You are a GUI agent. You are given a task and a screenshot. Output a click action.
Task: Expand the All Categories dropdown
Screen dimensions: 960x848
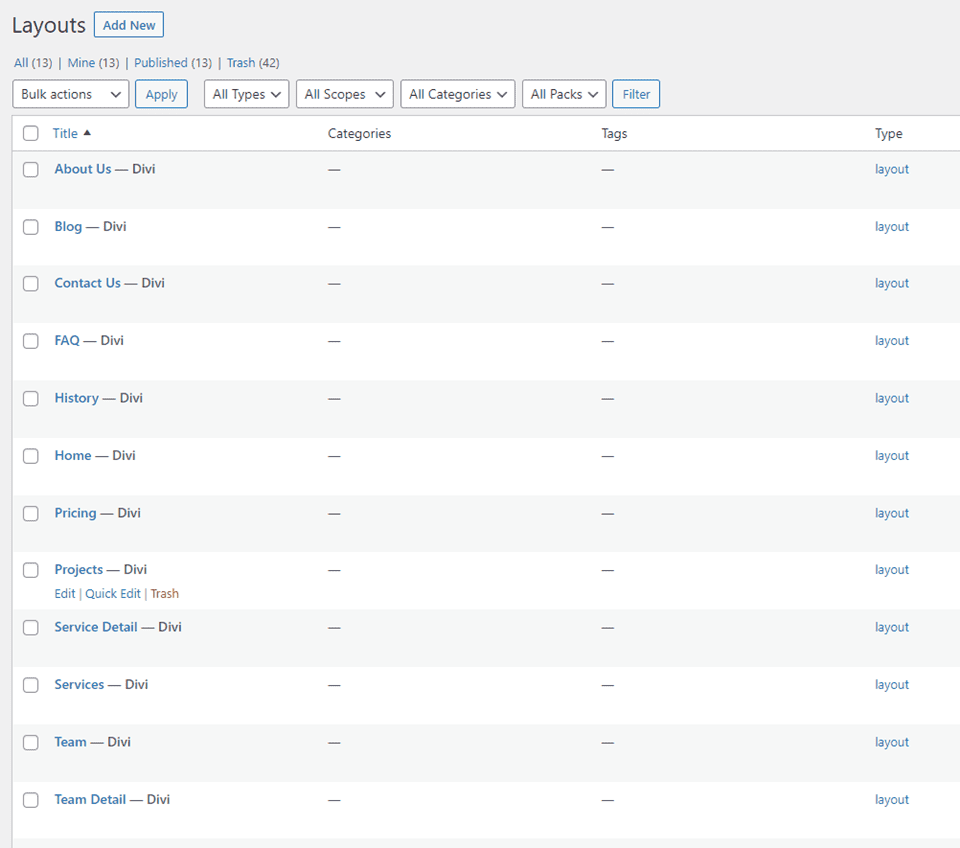coord(457,94)
